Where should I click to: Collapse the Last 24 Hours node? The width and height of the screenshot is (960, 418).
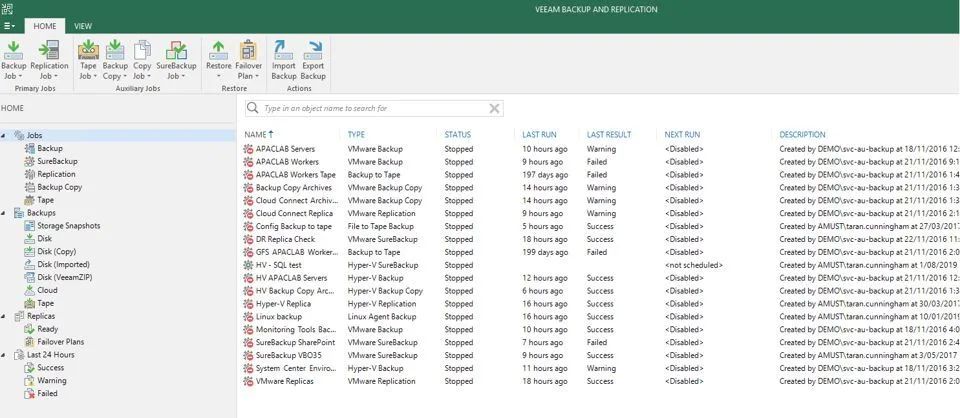tap(4, 355)
